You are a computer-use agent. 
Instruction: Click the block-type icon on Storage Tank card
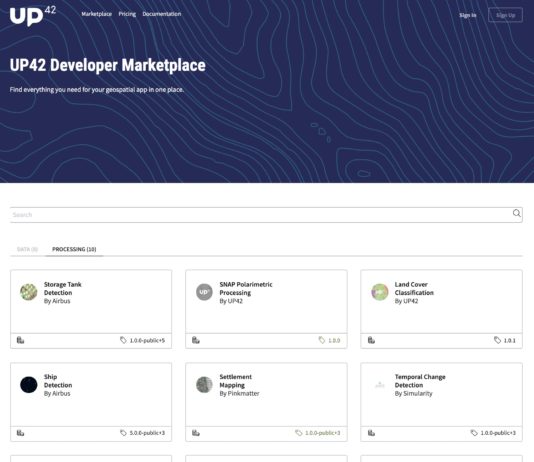(x=20, y=340)
